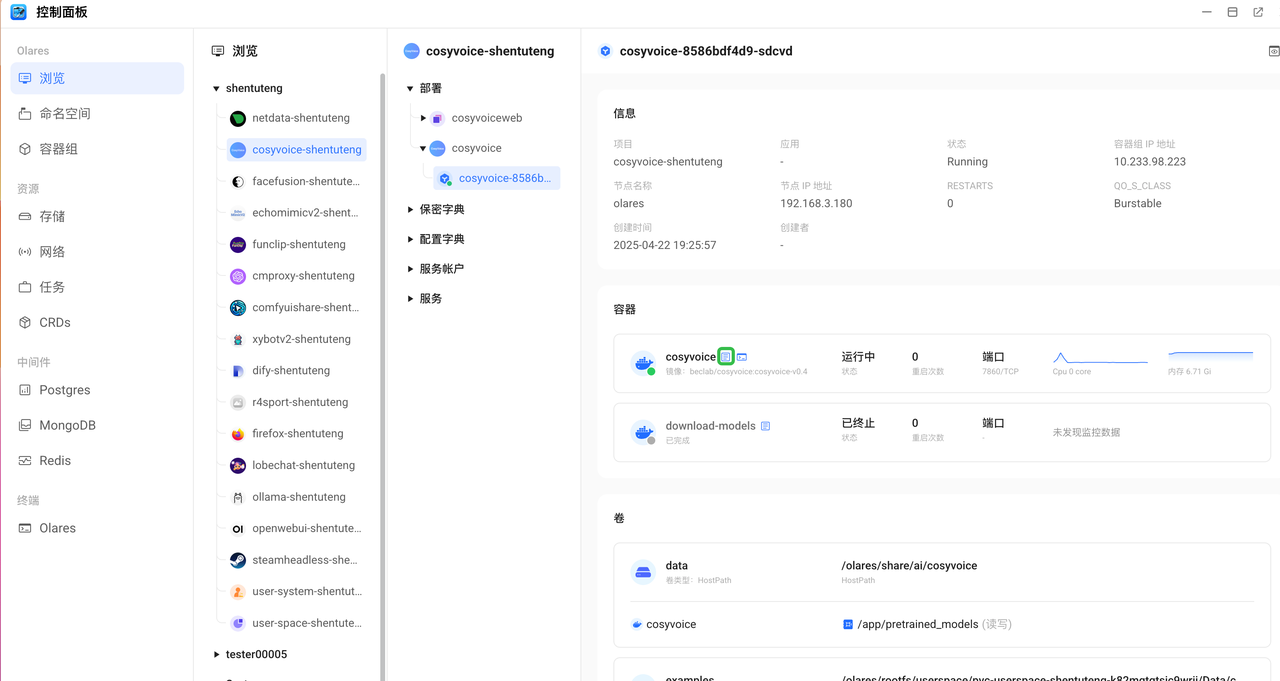The image size is (1280, 681).
Task: Select the cosyvoice-8586b... pod entry
Action: tap(503, 178)
